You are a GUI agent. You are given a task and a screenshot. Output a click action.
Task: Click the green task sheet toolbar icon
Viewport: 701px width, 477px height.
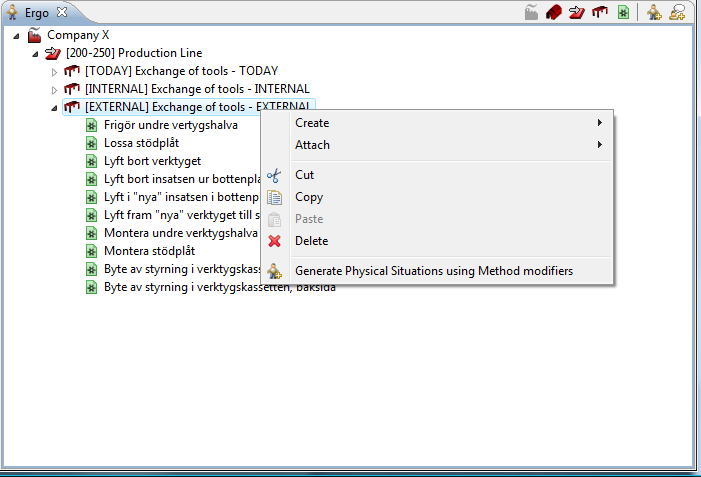(622, 12)
